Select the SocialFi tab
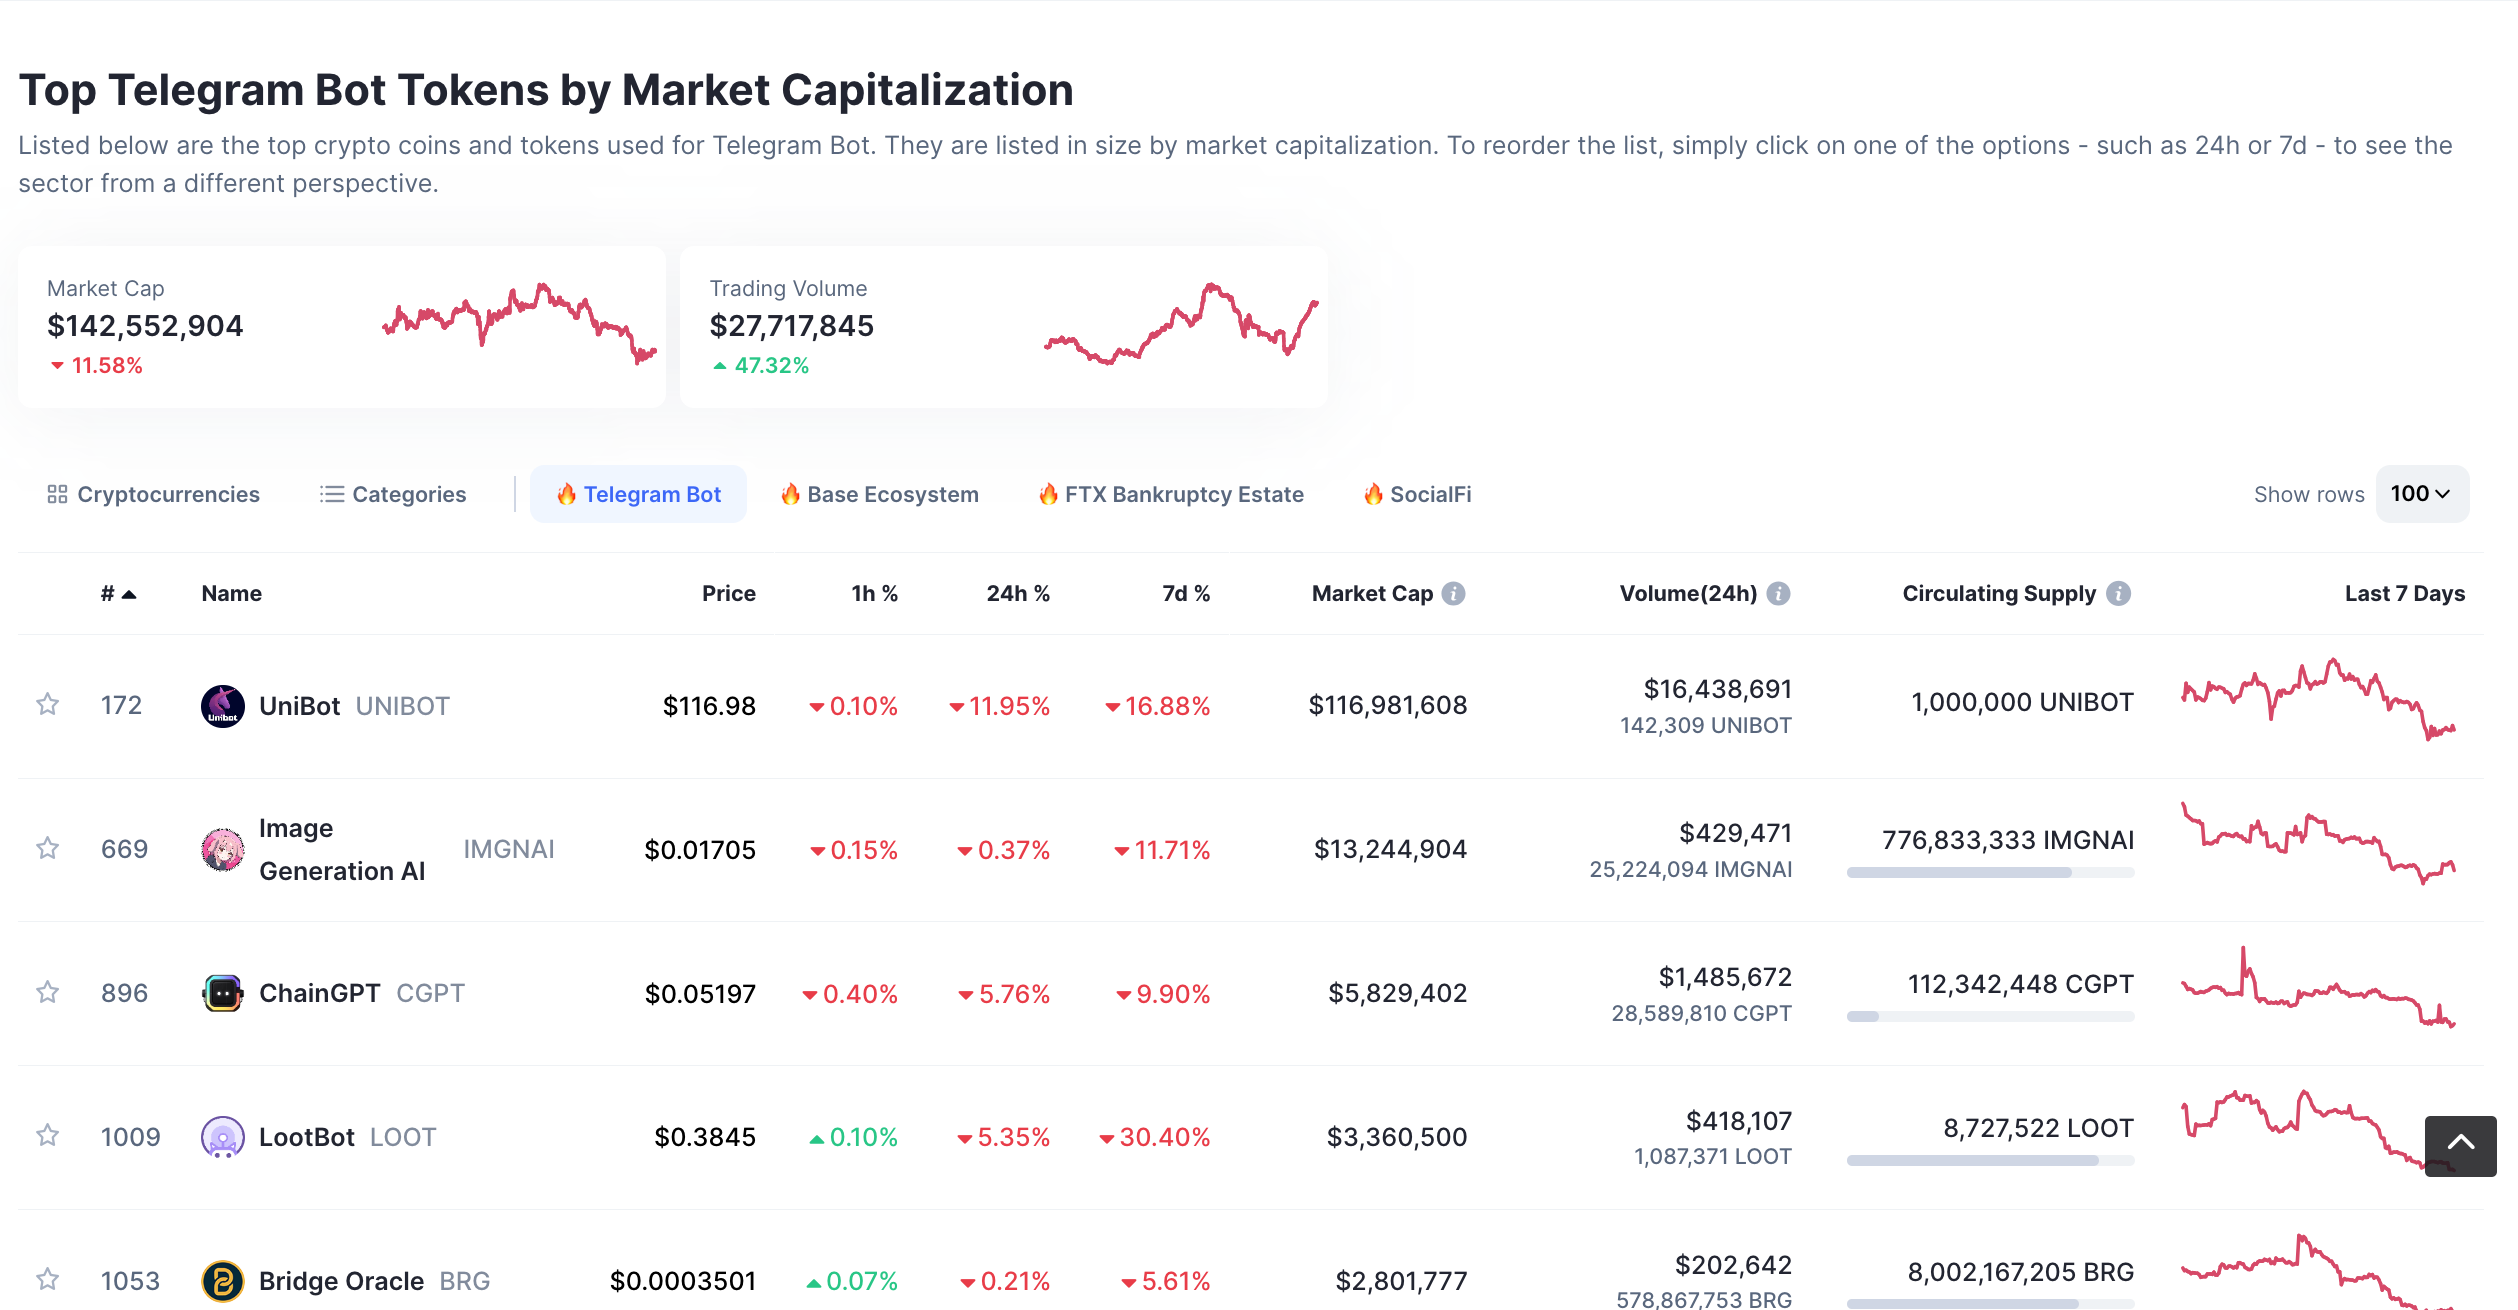This screenshot has width=2518, height=1310. pyautogui.click(x=1417, y=494)
